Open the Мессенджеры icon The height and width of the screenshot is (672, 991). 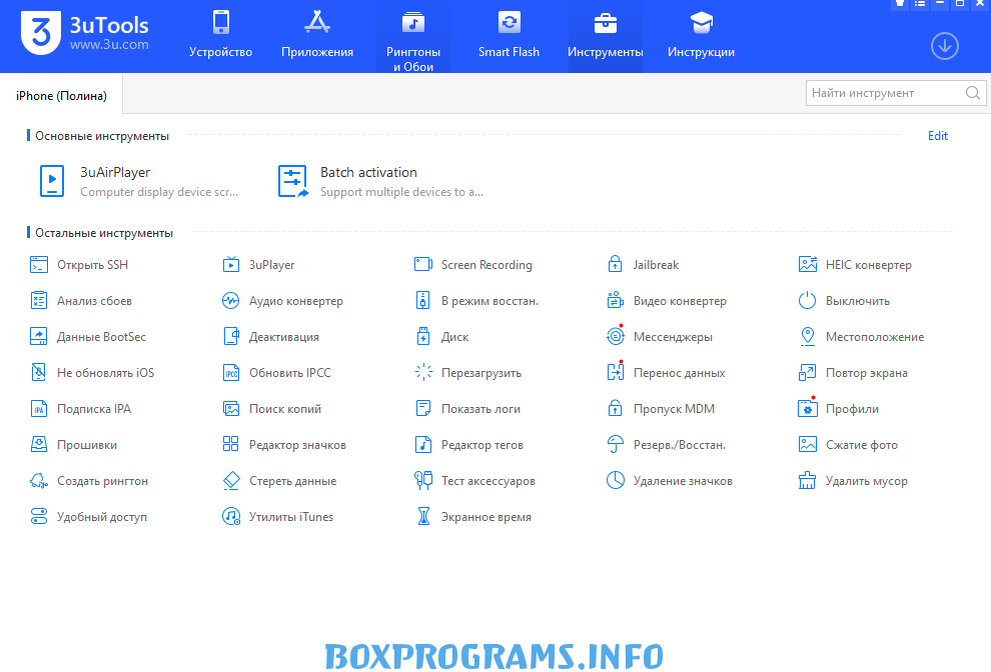615,337
